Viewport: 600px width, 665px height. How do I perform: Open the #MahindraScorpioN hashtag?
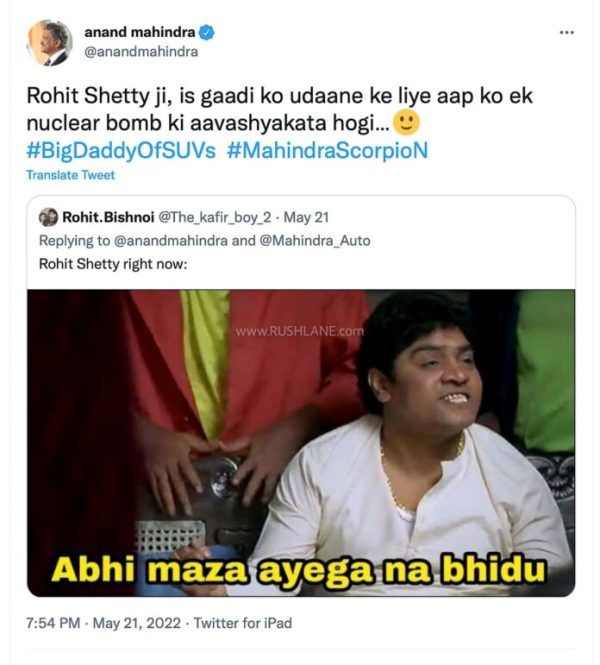pos(327,151)
